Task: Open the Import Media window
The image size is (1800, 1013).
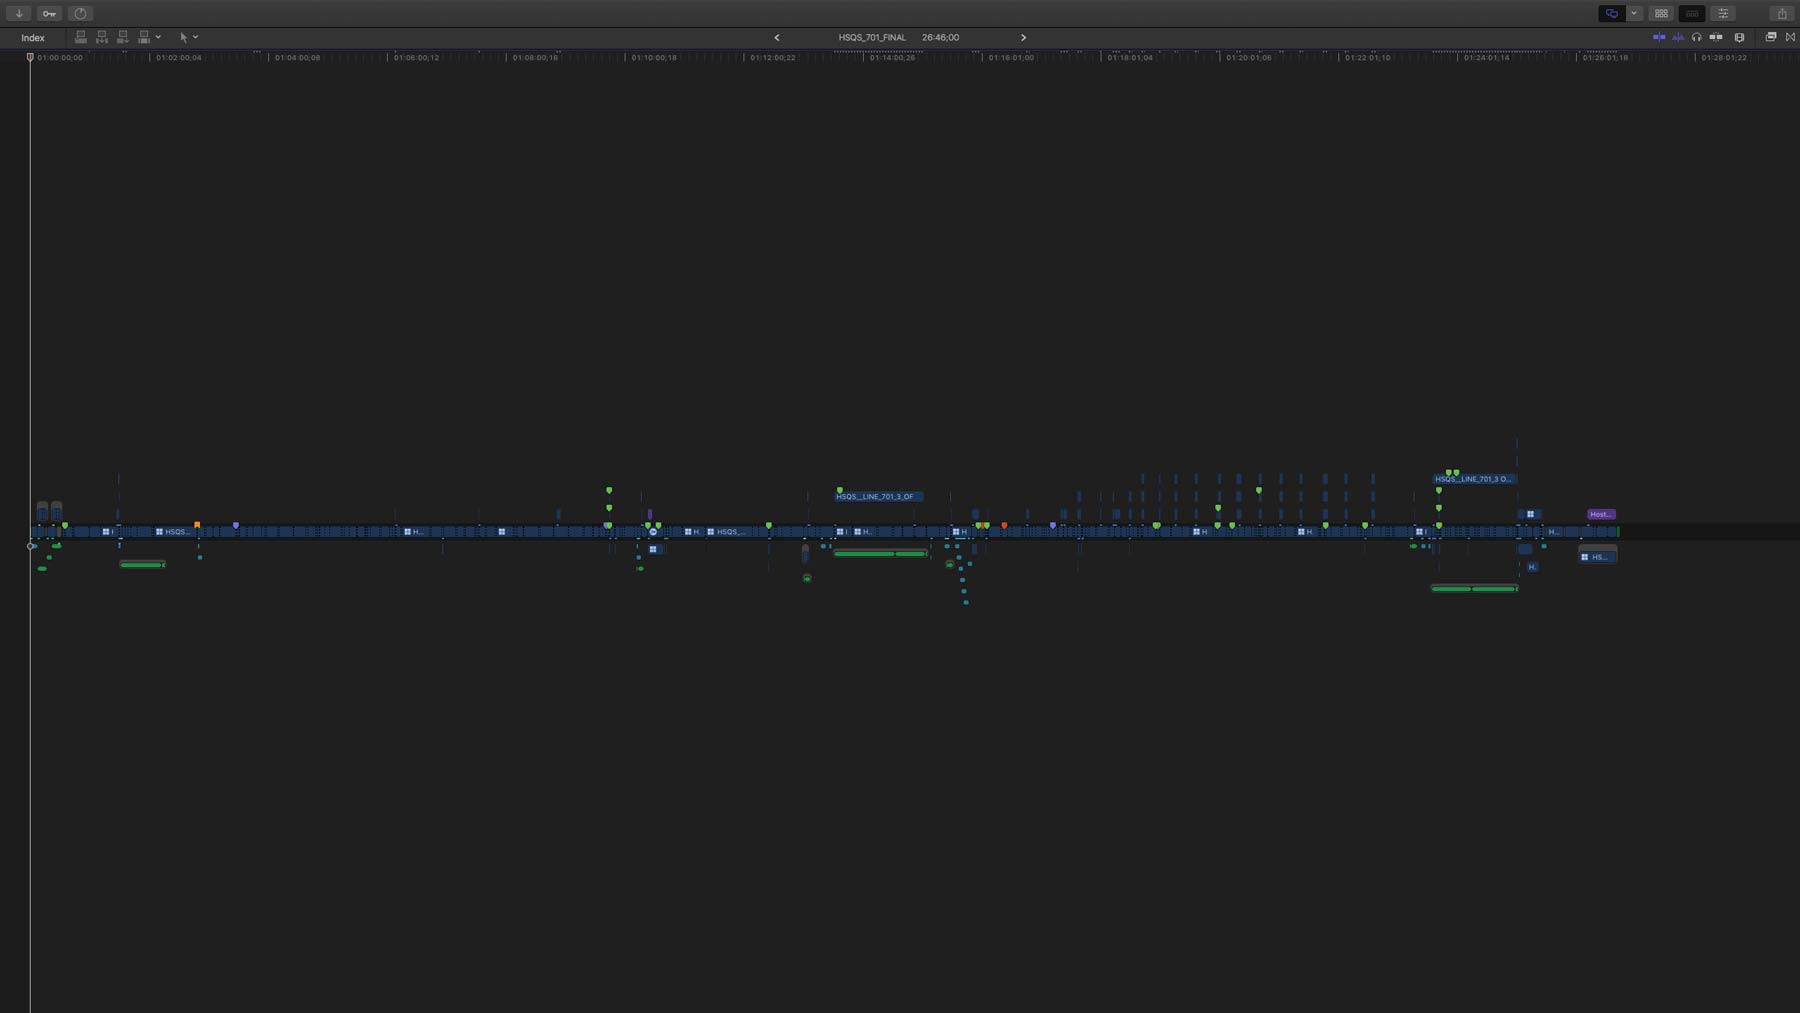Action: point(19,13)
